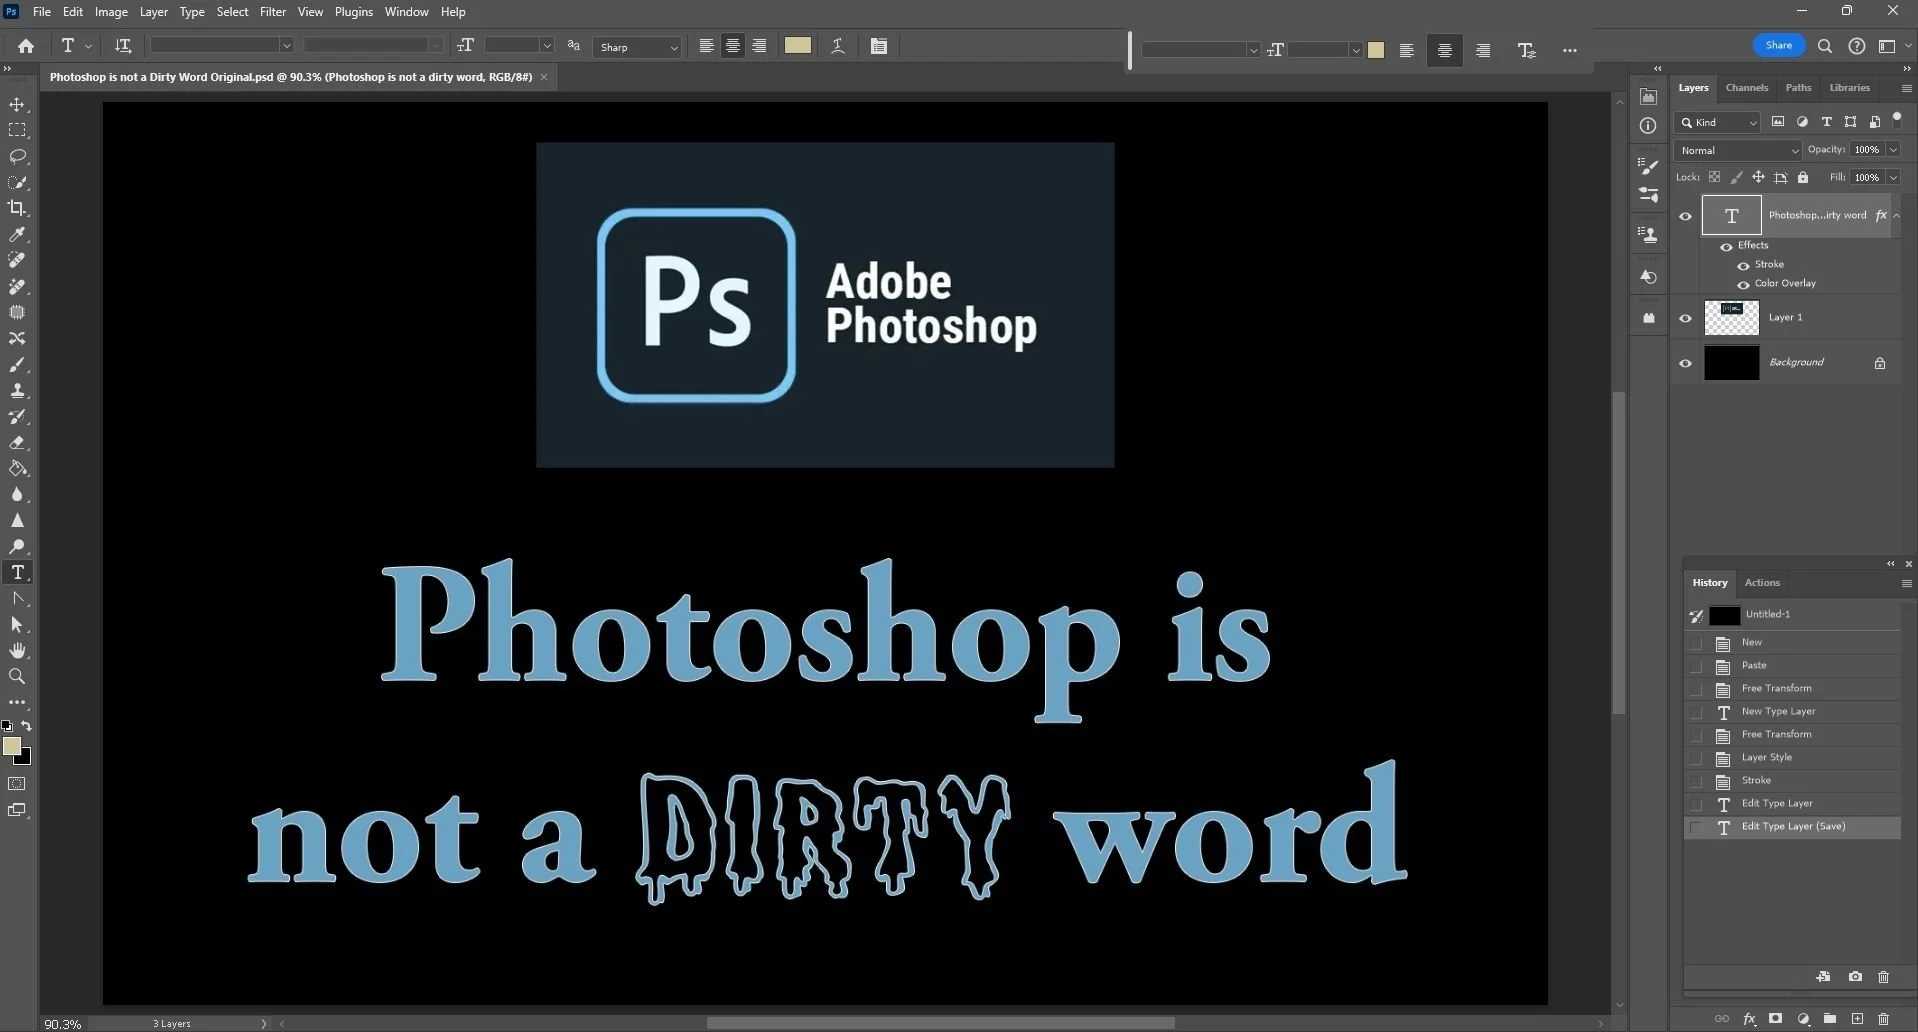Screen dimensions: 1918x1032
Task: Switch to the Channels tab
Action: (x=1747, y=88)
